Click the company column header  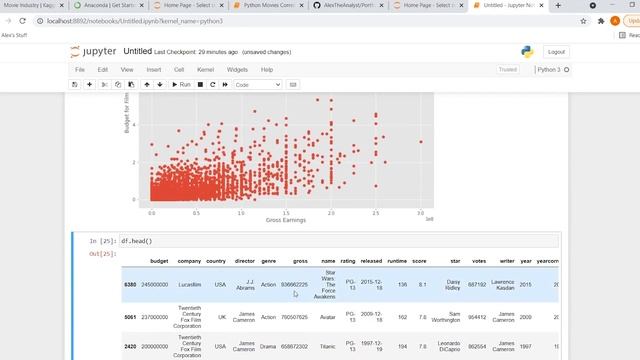pos(189,261)
